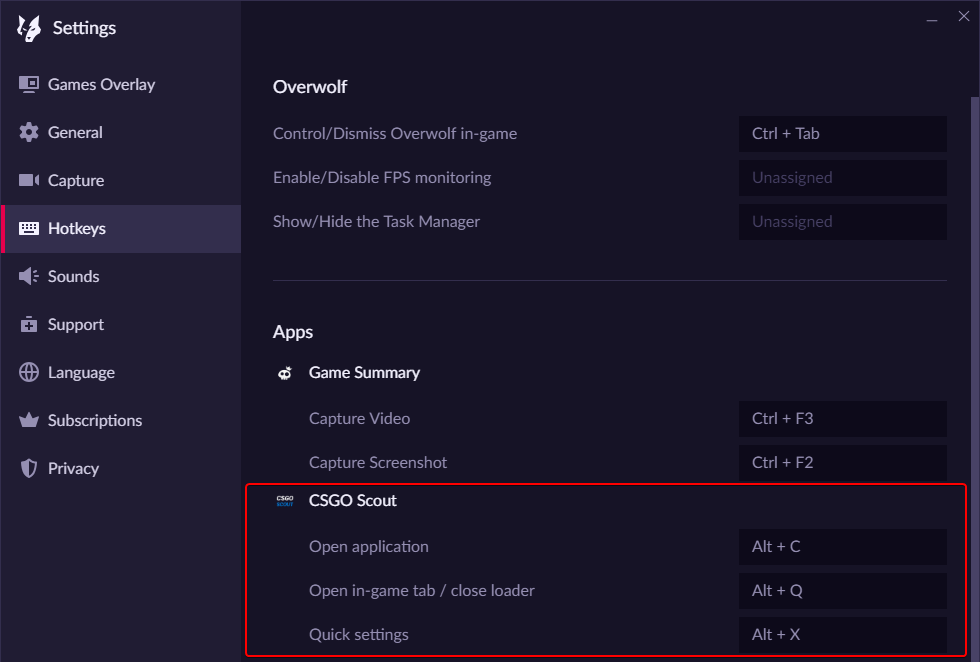980x662 pixels.
Task: Click the Open in-game tab / close loader label
Action: pyautogui.click(x=422, y=591)
